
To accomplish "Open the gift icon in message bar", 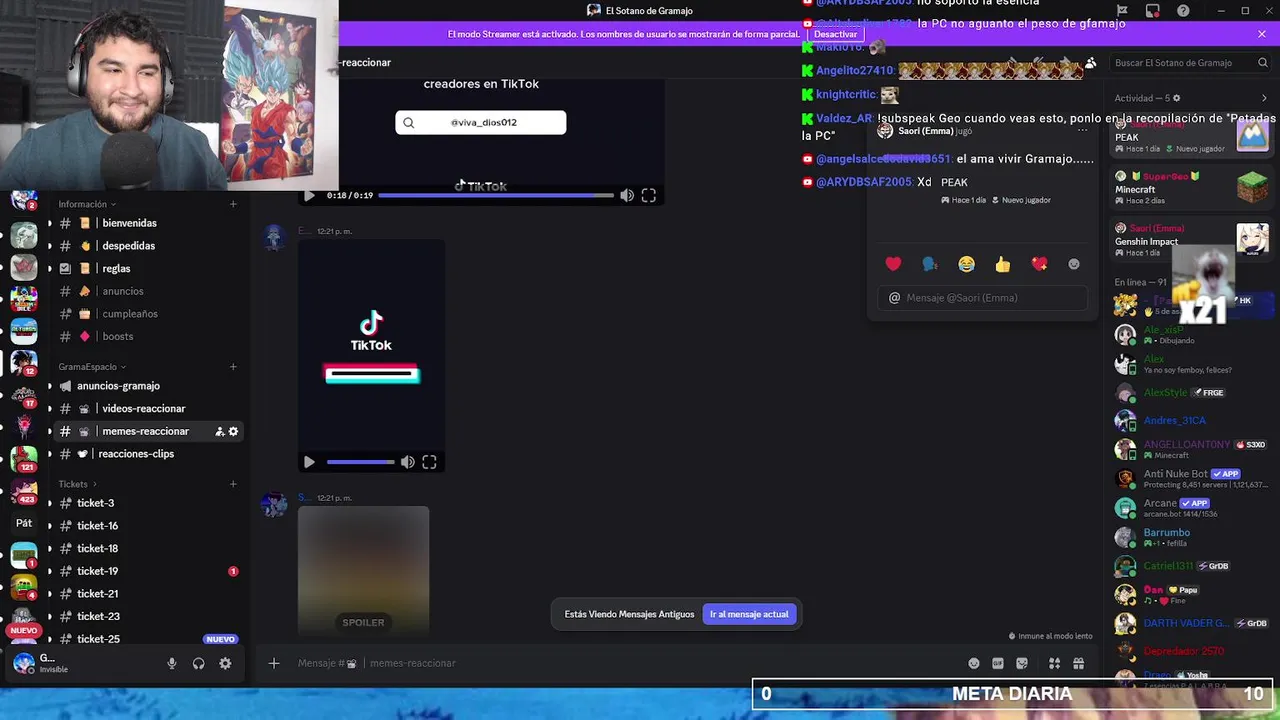I will [x=1078, y=663].
